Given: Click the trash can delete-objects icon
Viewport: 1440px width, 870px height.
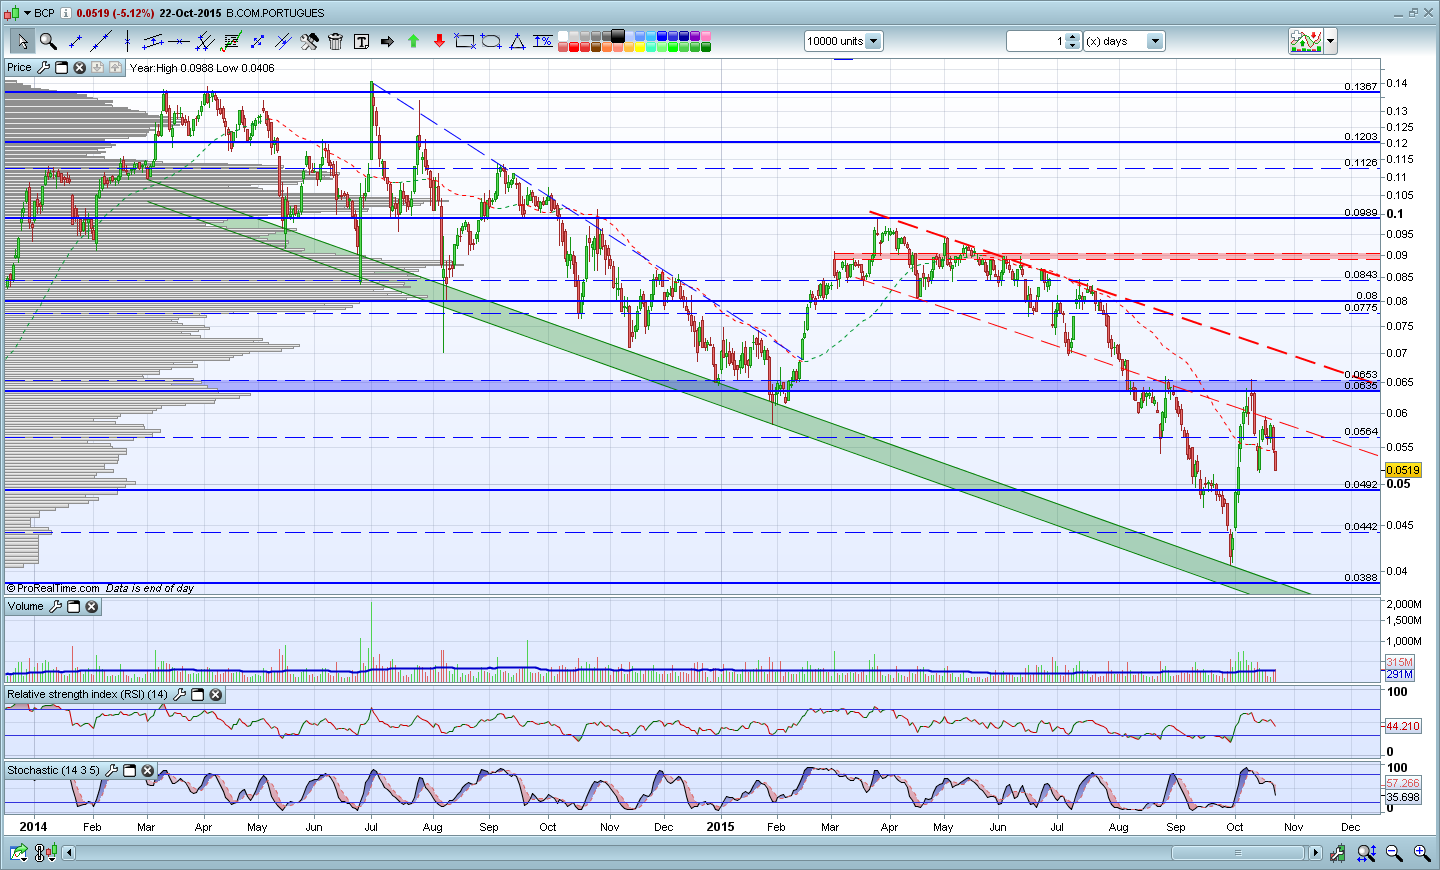Looking at the screenshot, I should tap(335, 41).
